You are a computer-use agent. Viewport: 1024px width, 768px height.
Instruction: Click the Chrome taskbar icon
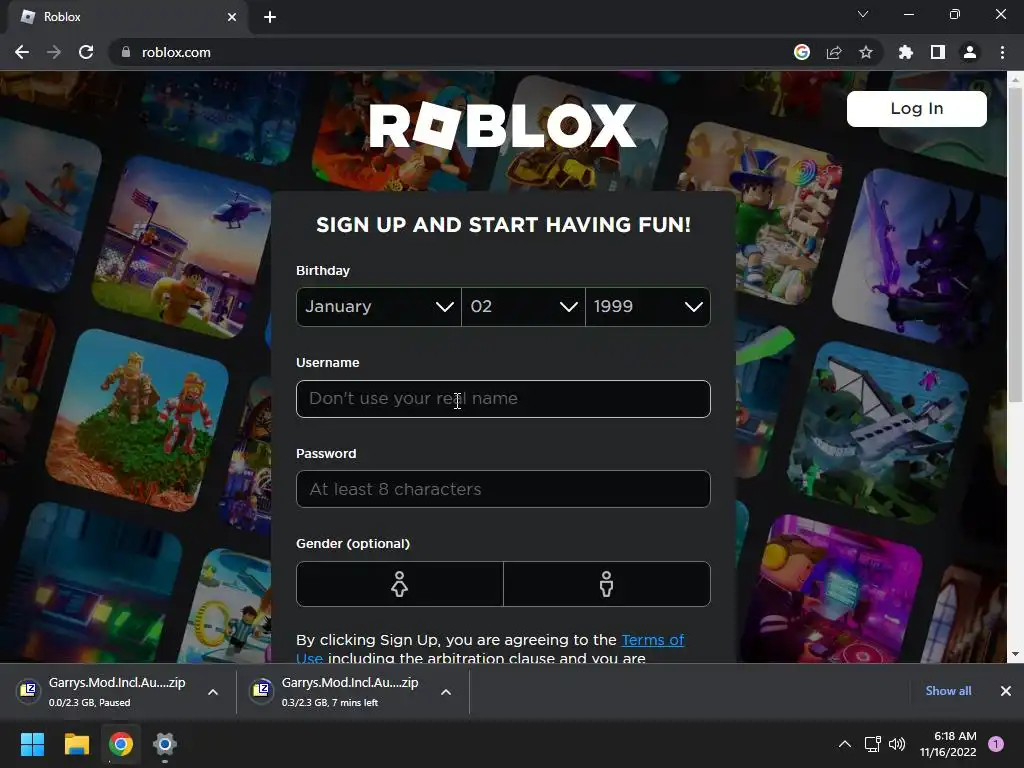point(121,744)
